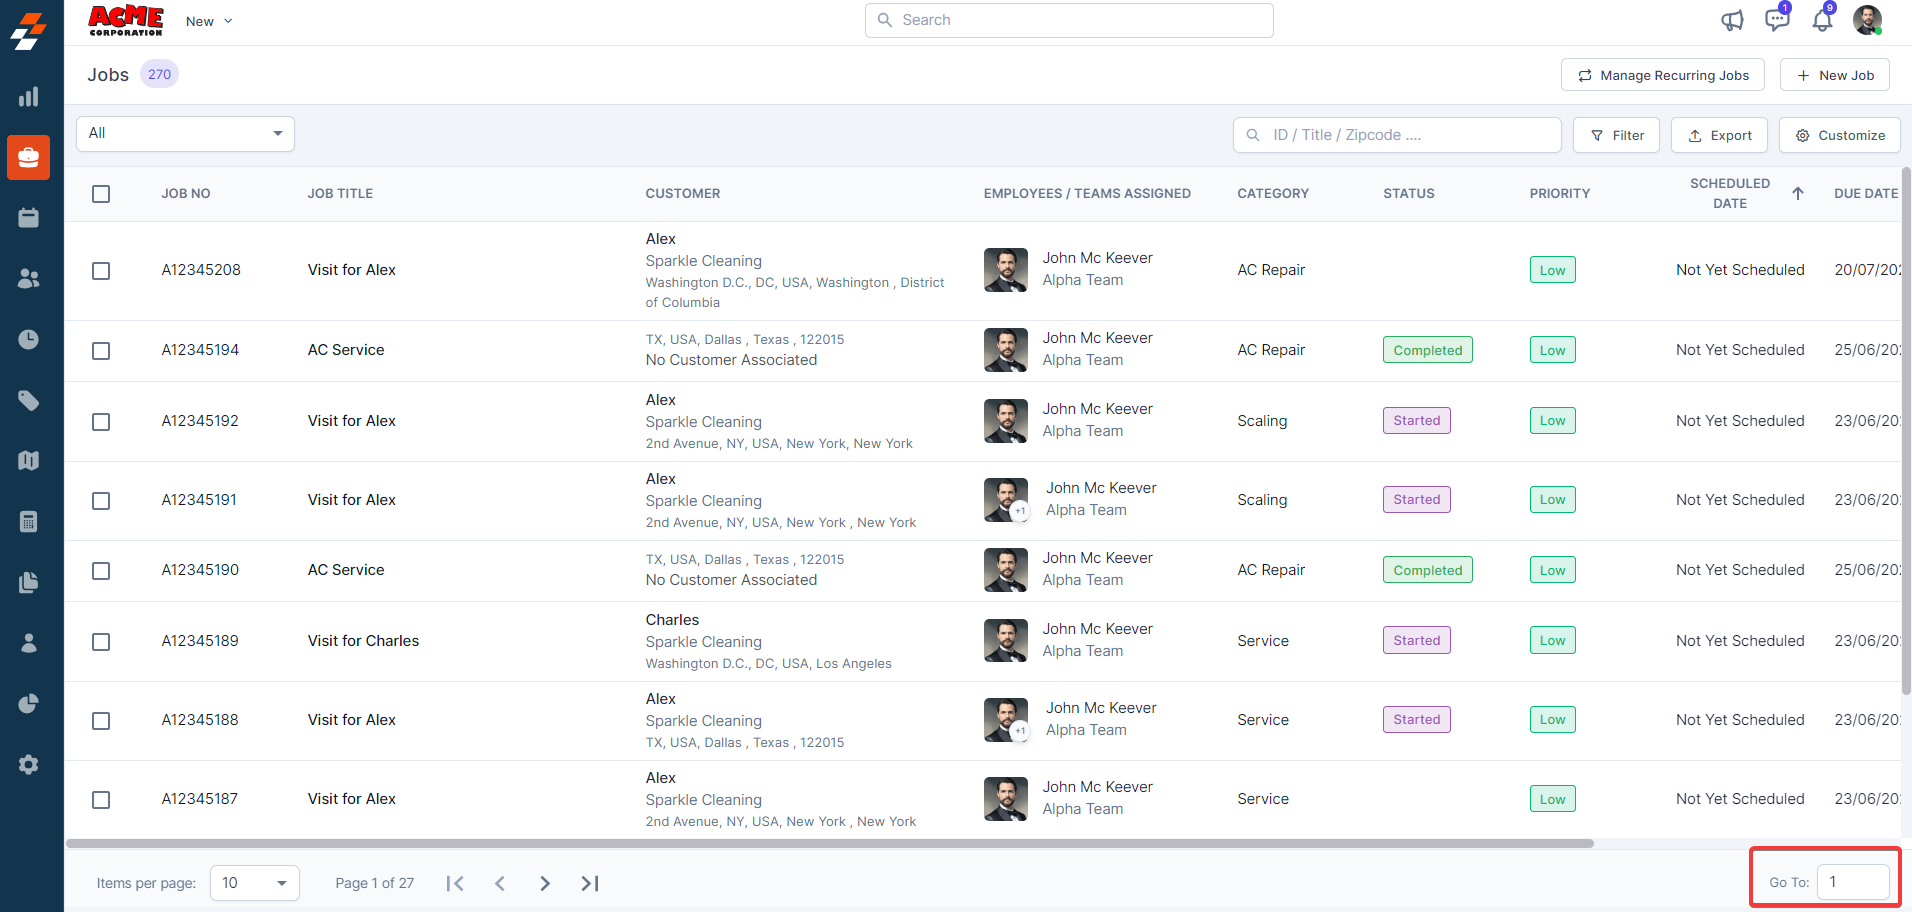Click the horizontal scrollbar below the table

click(829, 843)
